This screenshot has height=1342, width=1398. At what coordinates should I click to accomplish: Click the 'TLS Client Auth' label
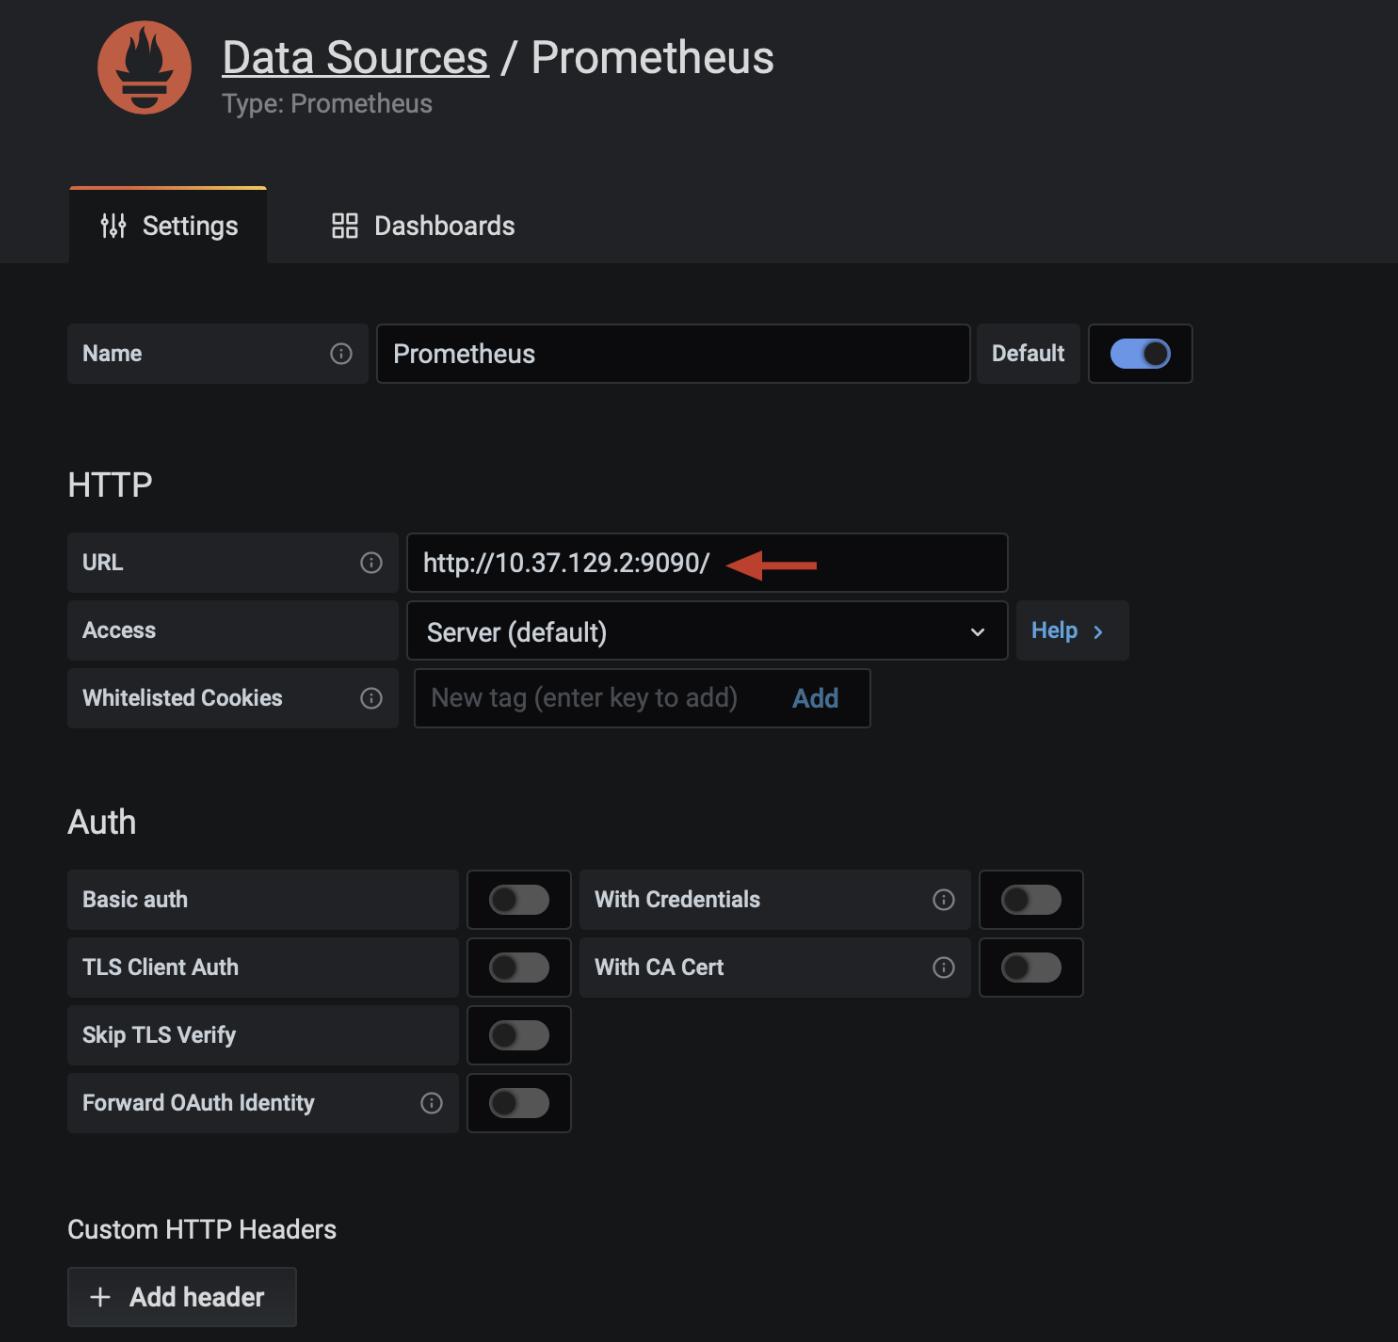(x=160, y=967)
